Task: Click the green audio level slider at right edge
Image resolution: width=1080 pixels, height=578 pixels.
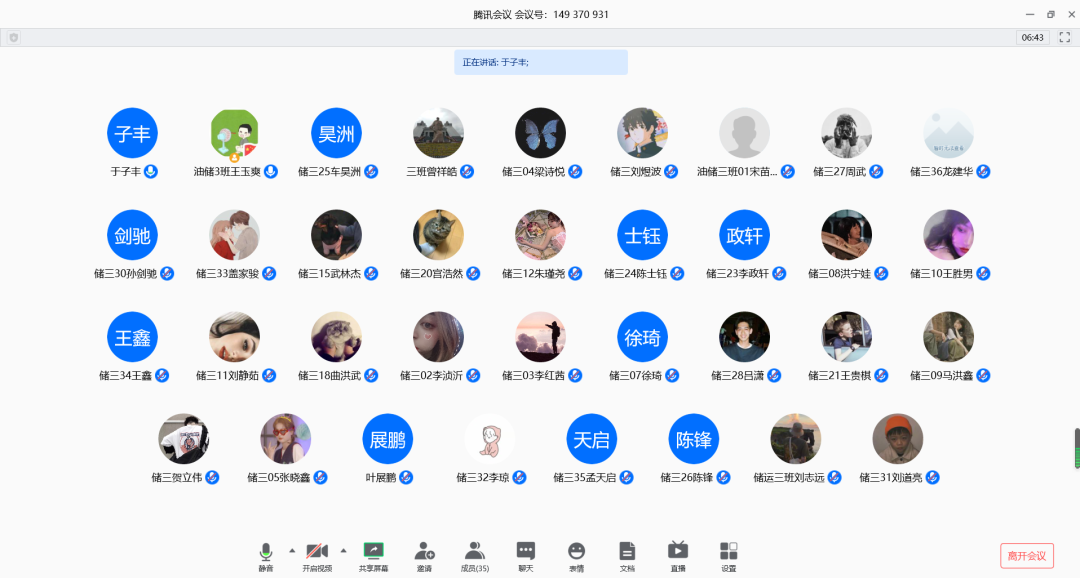Action: click(x=1076, y=448)
